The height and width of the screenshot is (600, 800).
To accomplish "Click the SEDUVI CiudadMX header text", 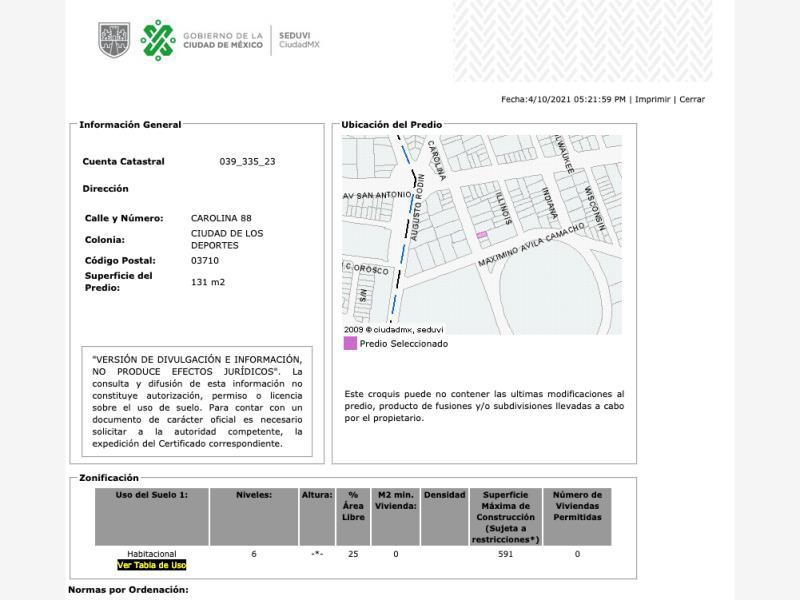I will point(299,40).
